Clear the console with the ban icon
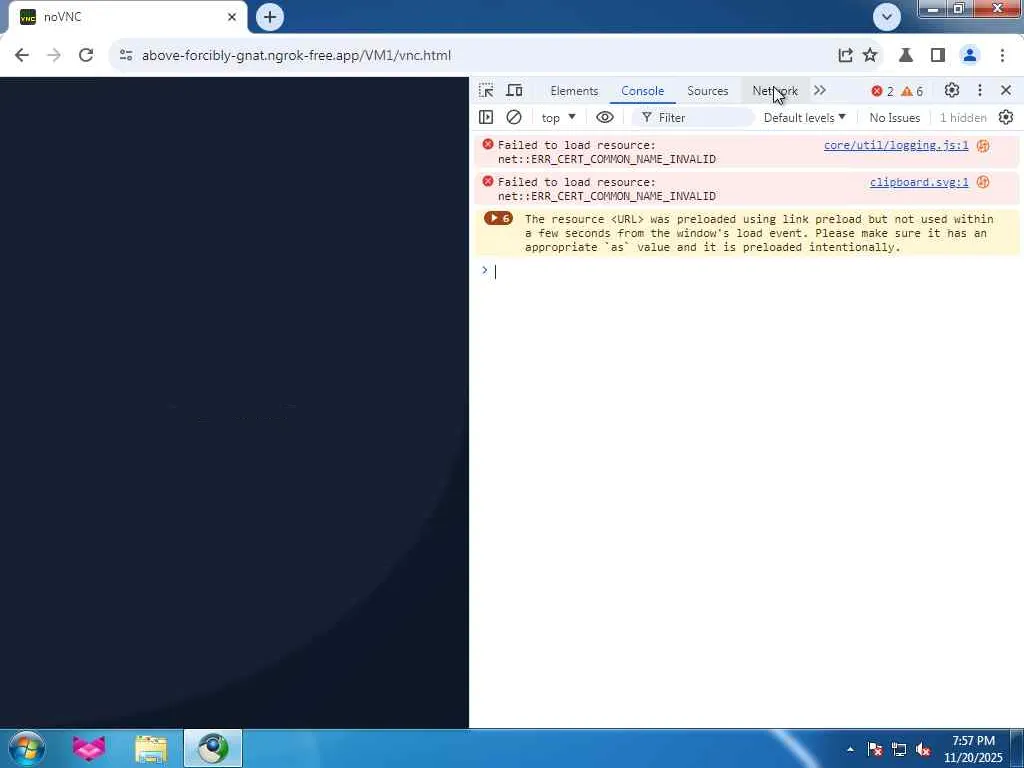Screen dimensions: 1024x768 coord(514,118)
